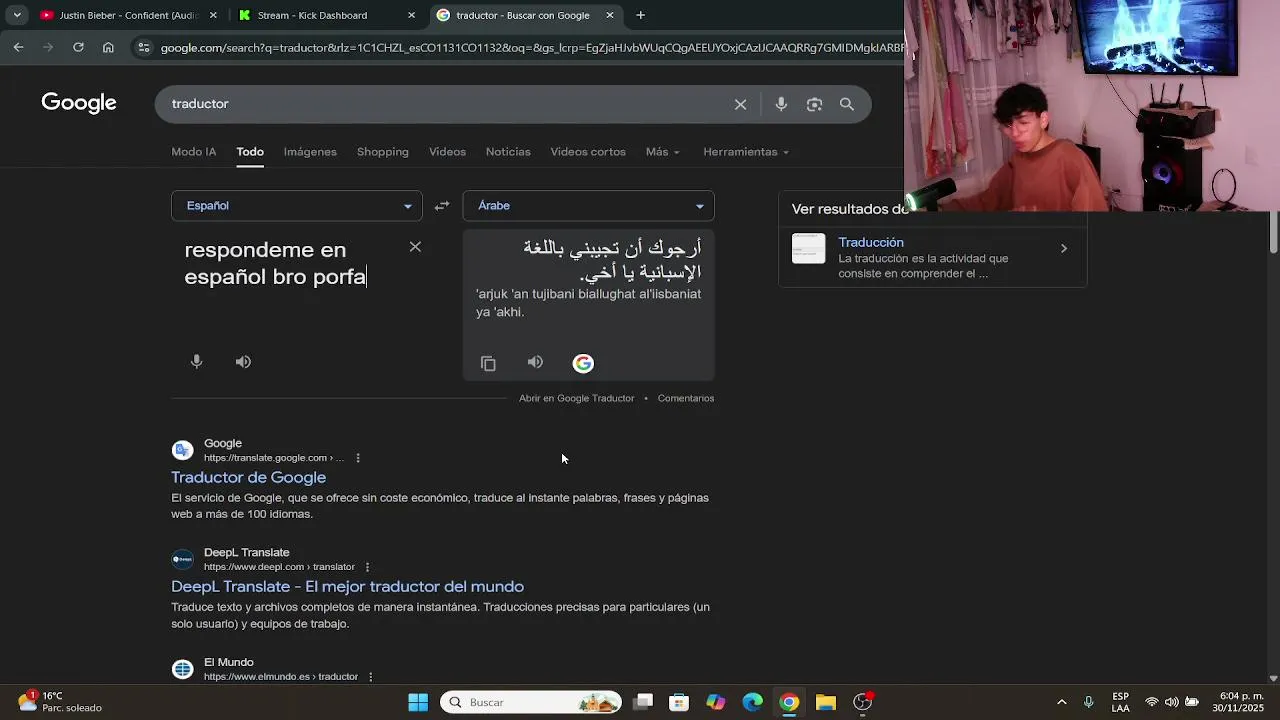Viewport: 1280px width, 720px height.
Task: Switch to the Imágenes tab
Action: 310,152
